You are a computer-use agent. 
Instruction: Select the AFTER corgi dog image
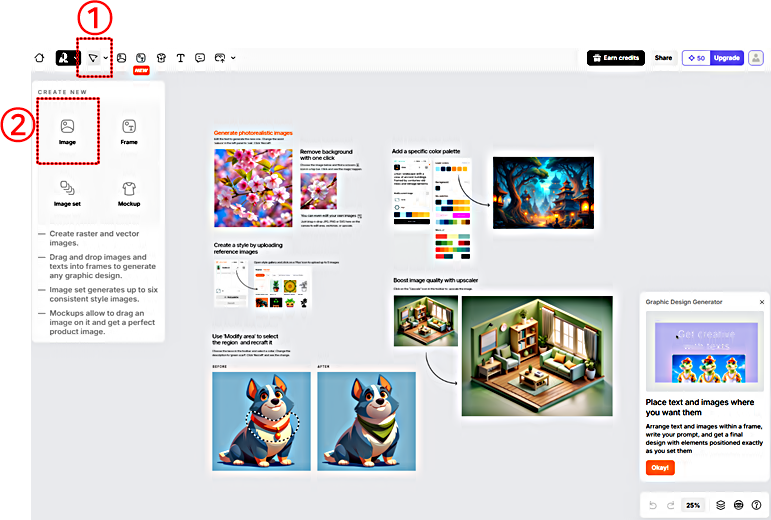pos(366,421)
